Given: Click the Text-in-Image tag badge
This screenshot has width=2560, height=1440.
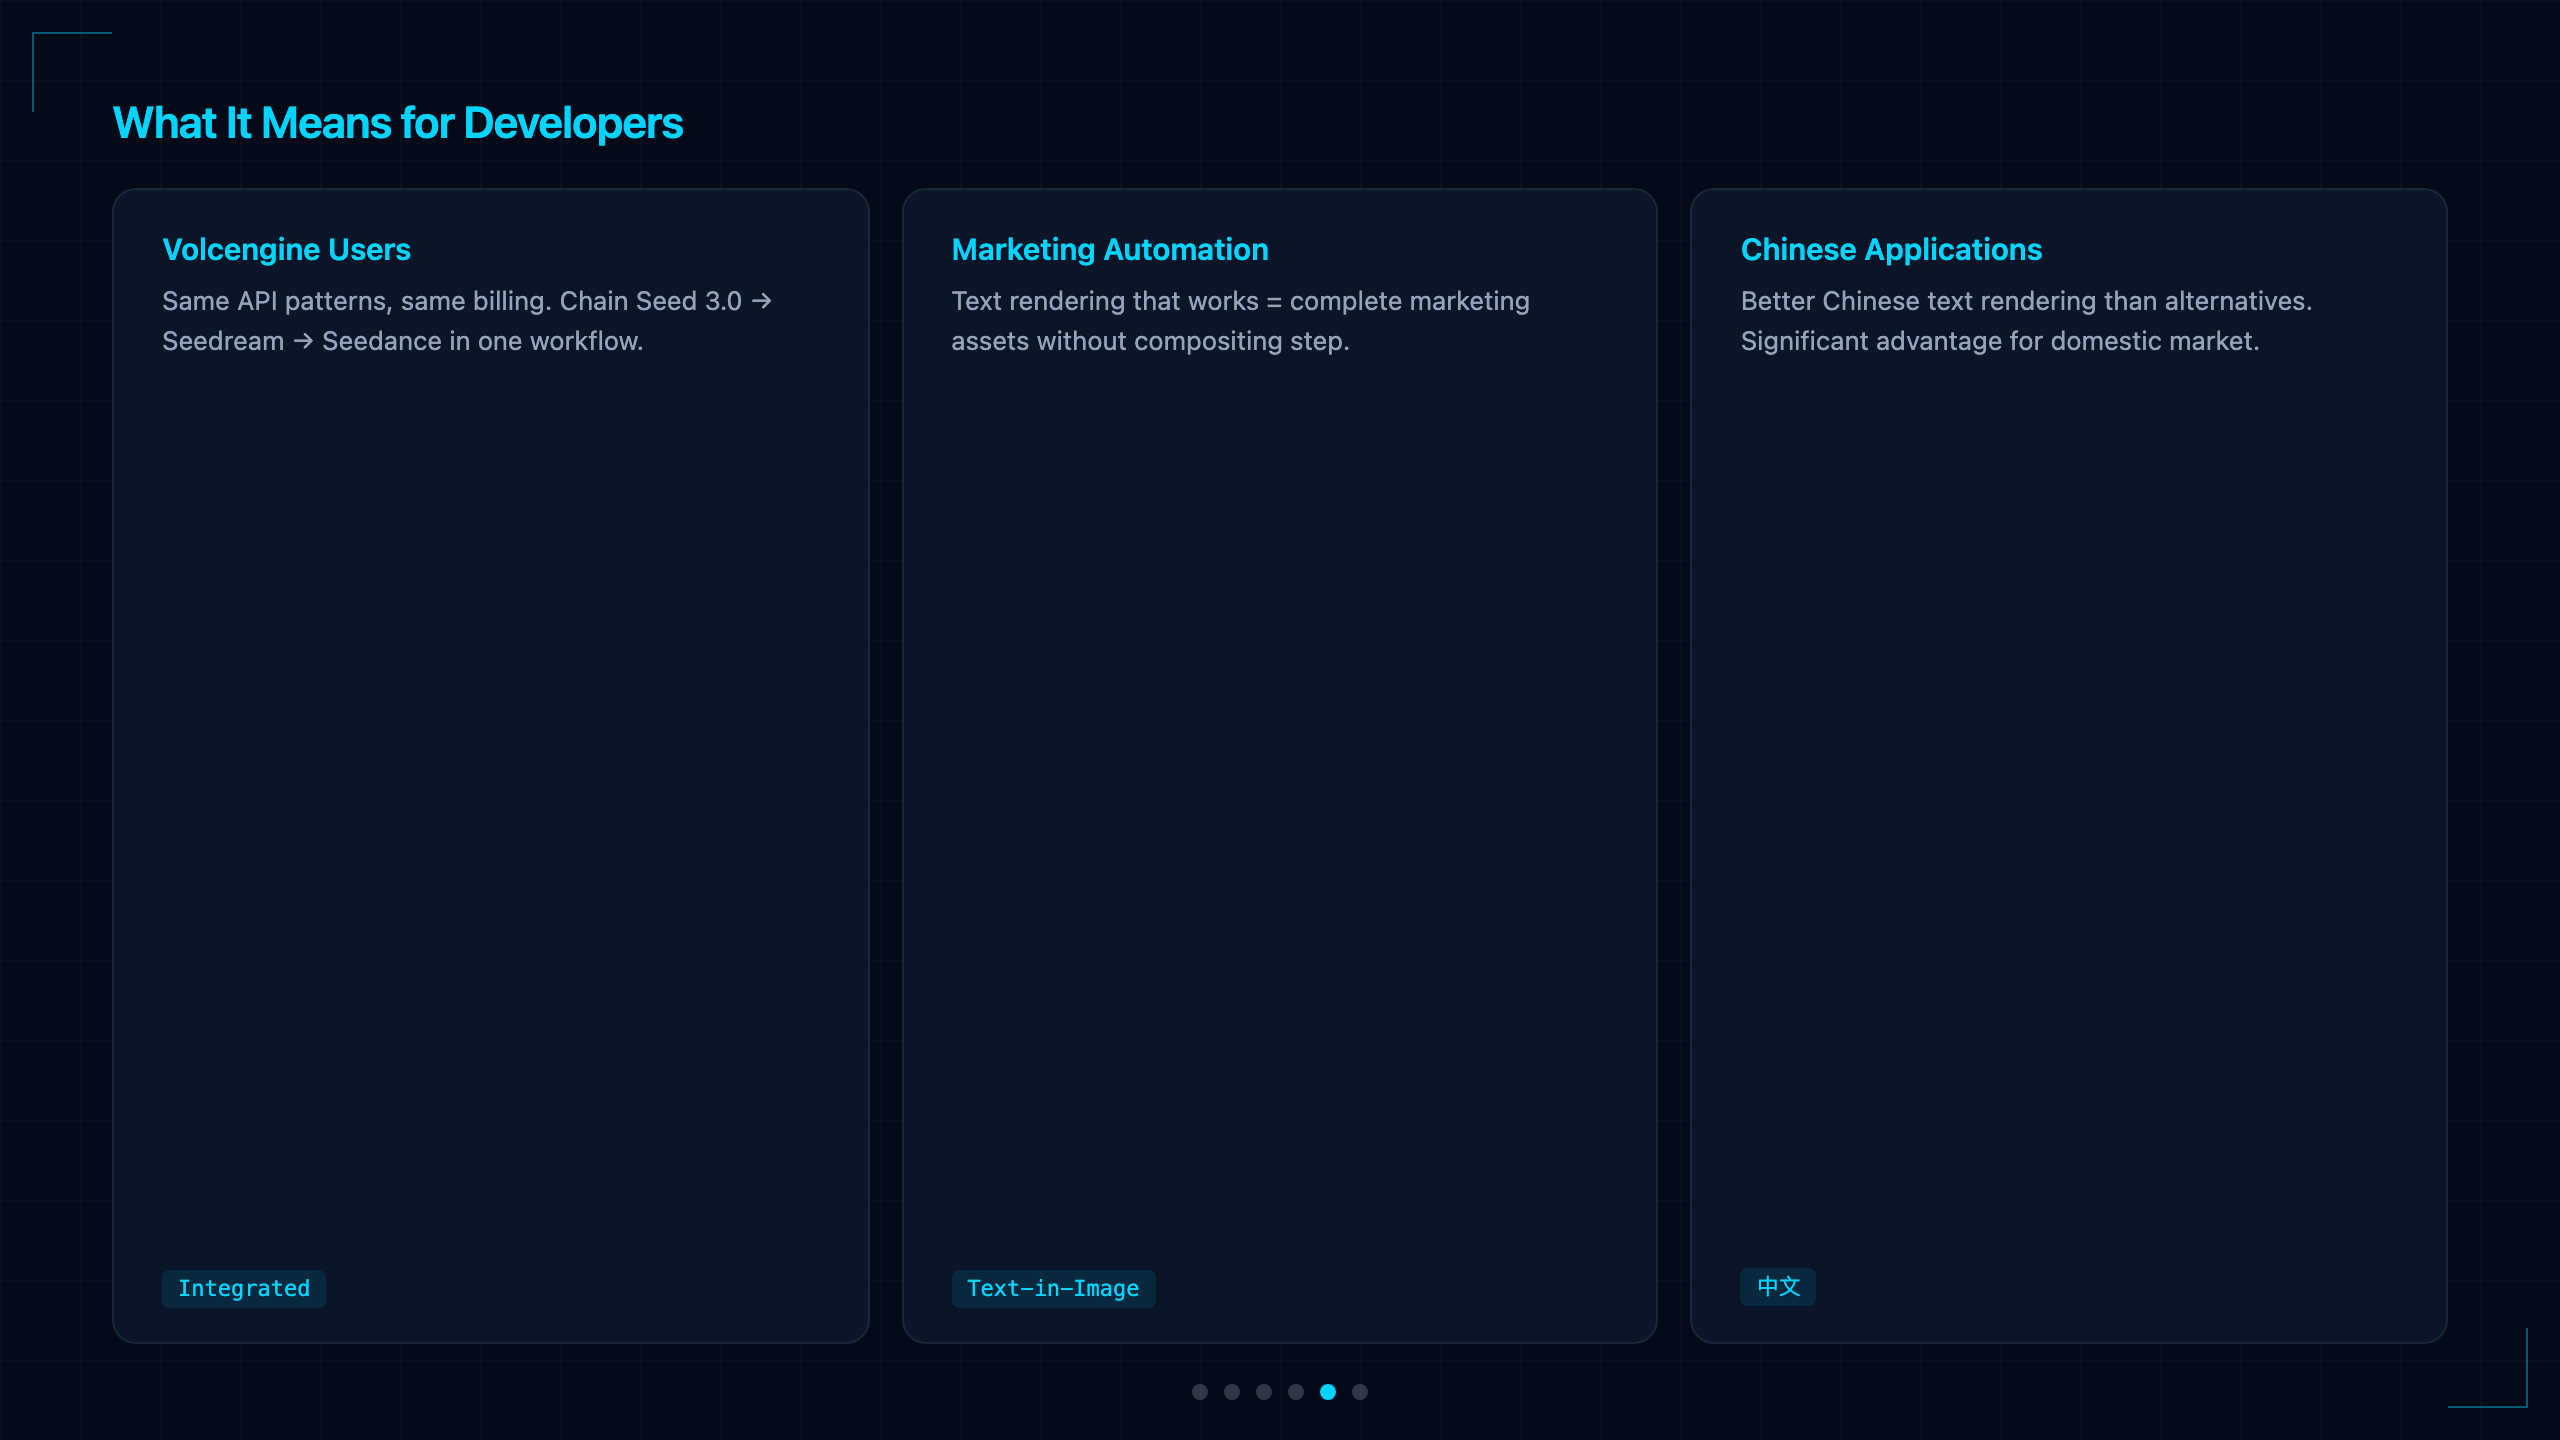Looking at the screenshot, I should 1053,1288.
